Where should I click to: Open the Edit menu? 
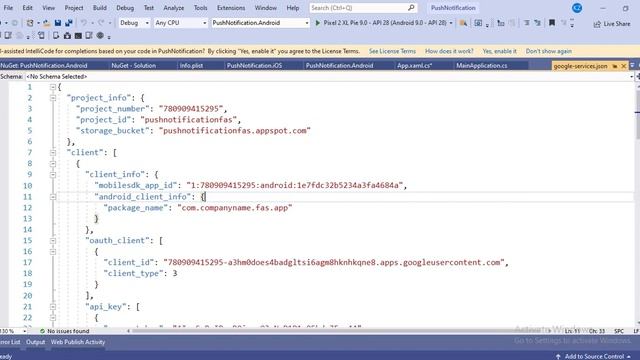(27, 8)
